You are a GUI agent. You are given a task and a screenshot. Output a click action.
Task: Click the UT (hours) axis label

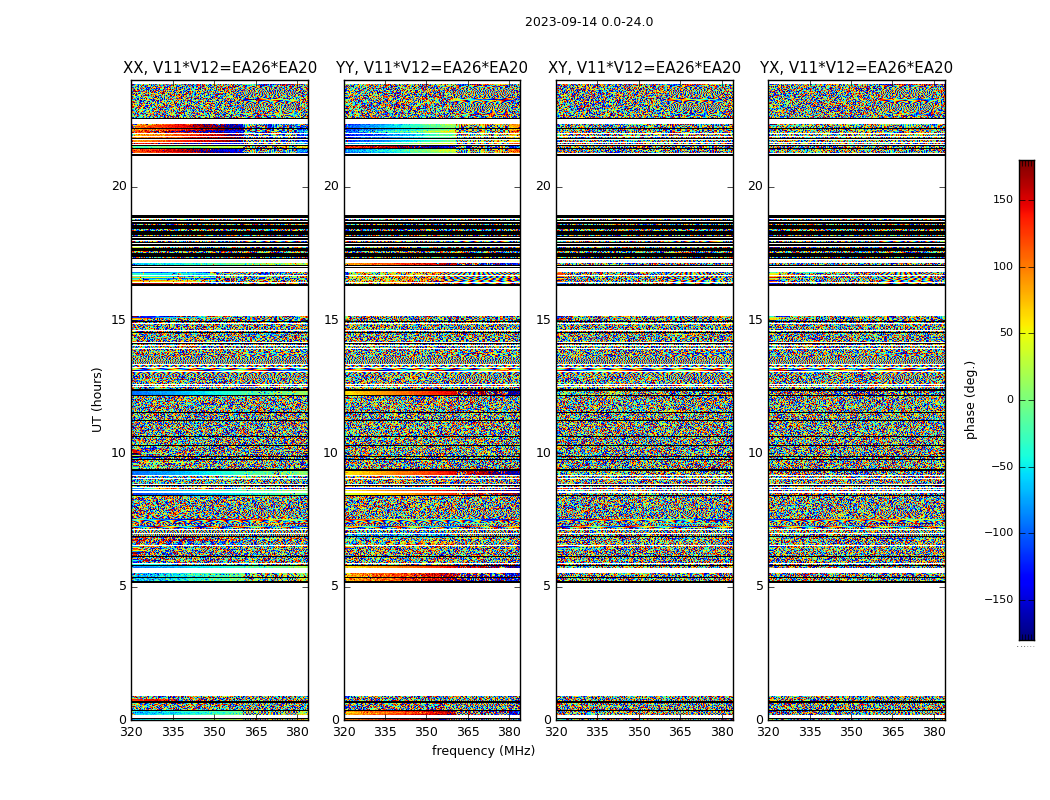pos(97,400)
